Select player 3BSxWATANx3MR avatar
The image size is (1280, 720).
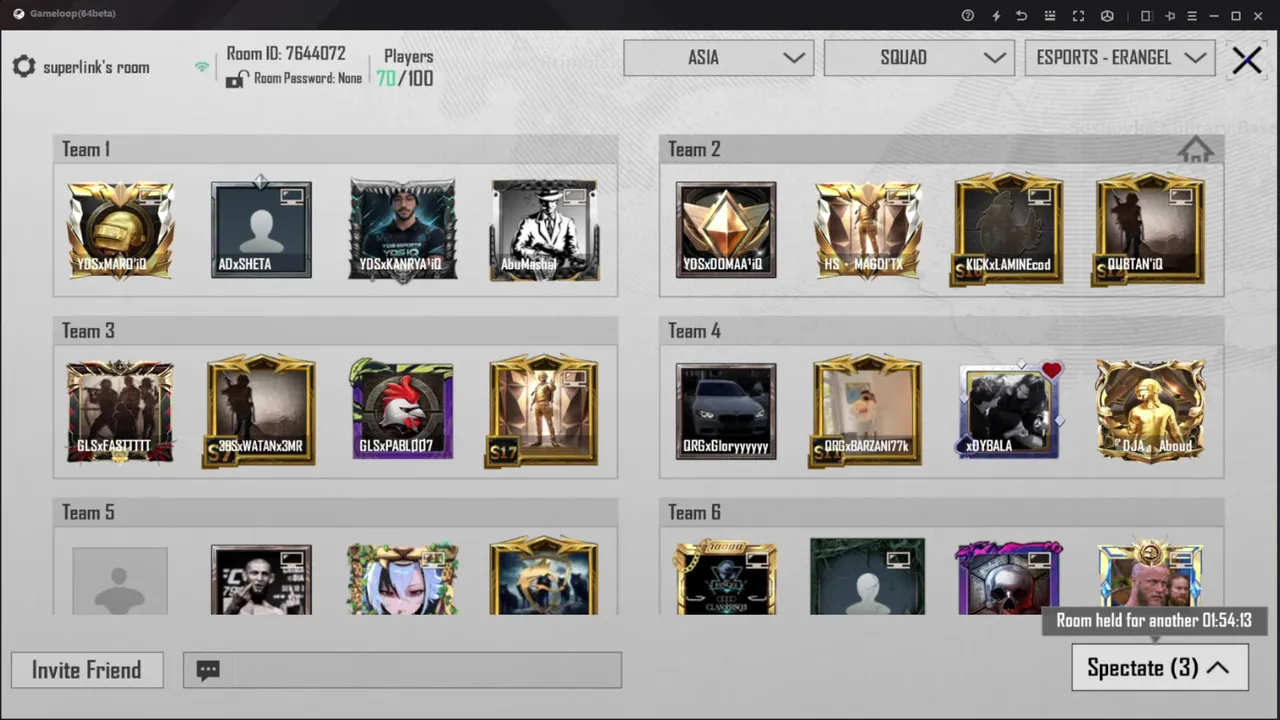(261, 410)
